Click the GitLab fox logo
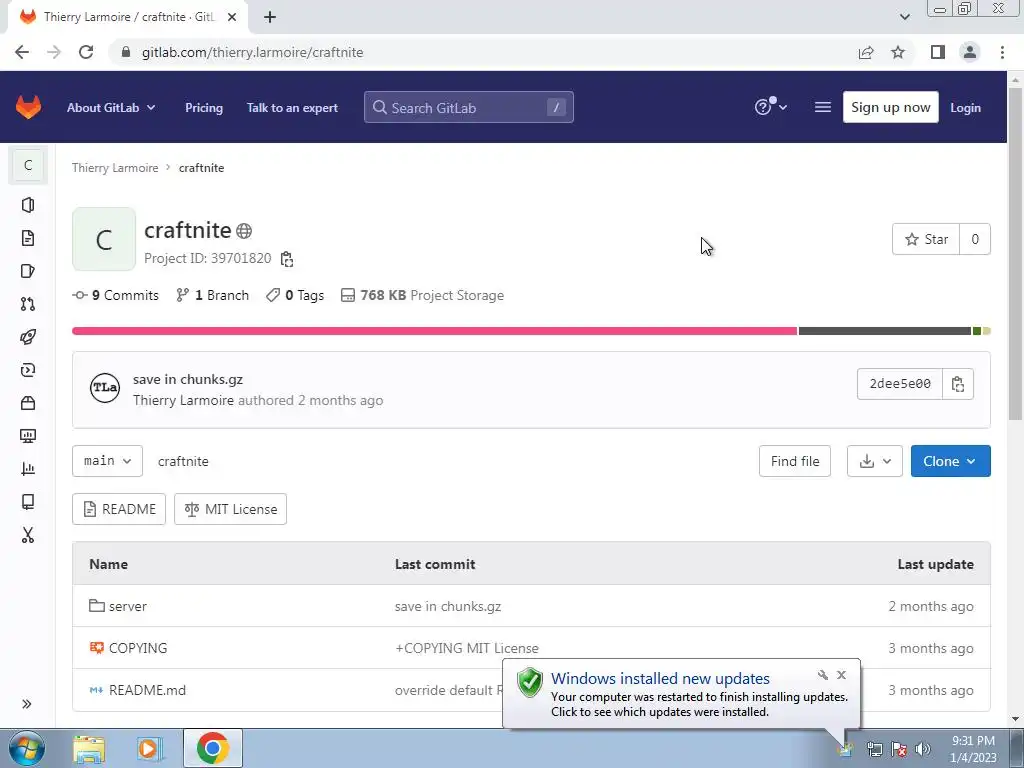The width and height of the screenshot is (1024, 768). (x=28, y=107)
